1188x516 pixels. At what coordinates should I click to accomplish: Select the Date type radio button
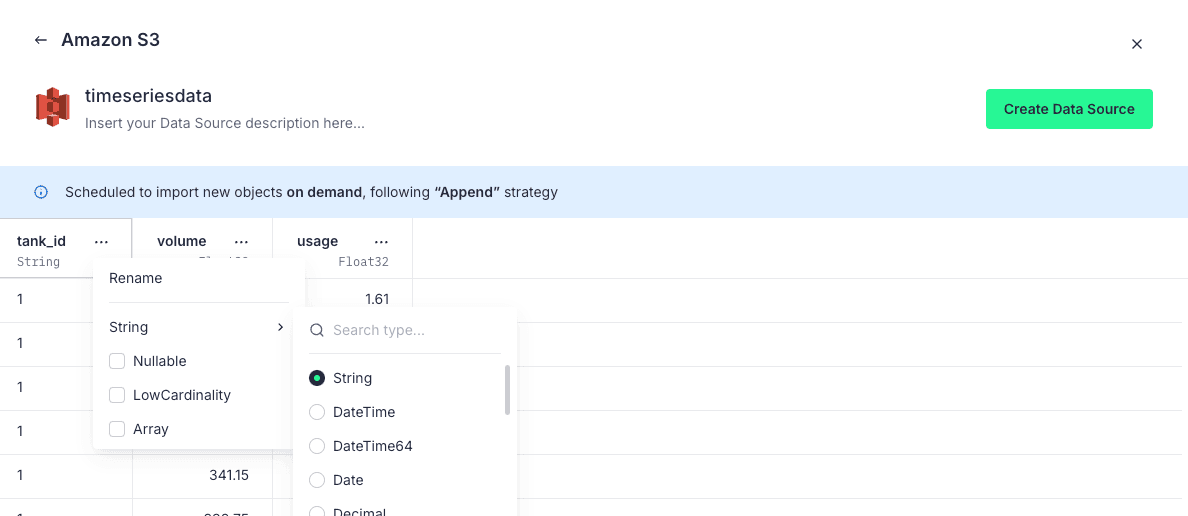pos(317,480)
